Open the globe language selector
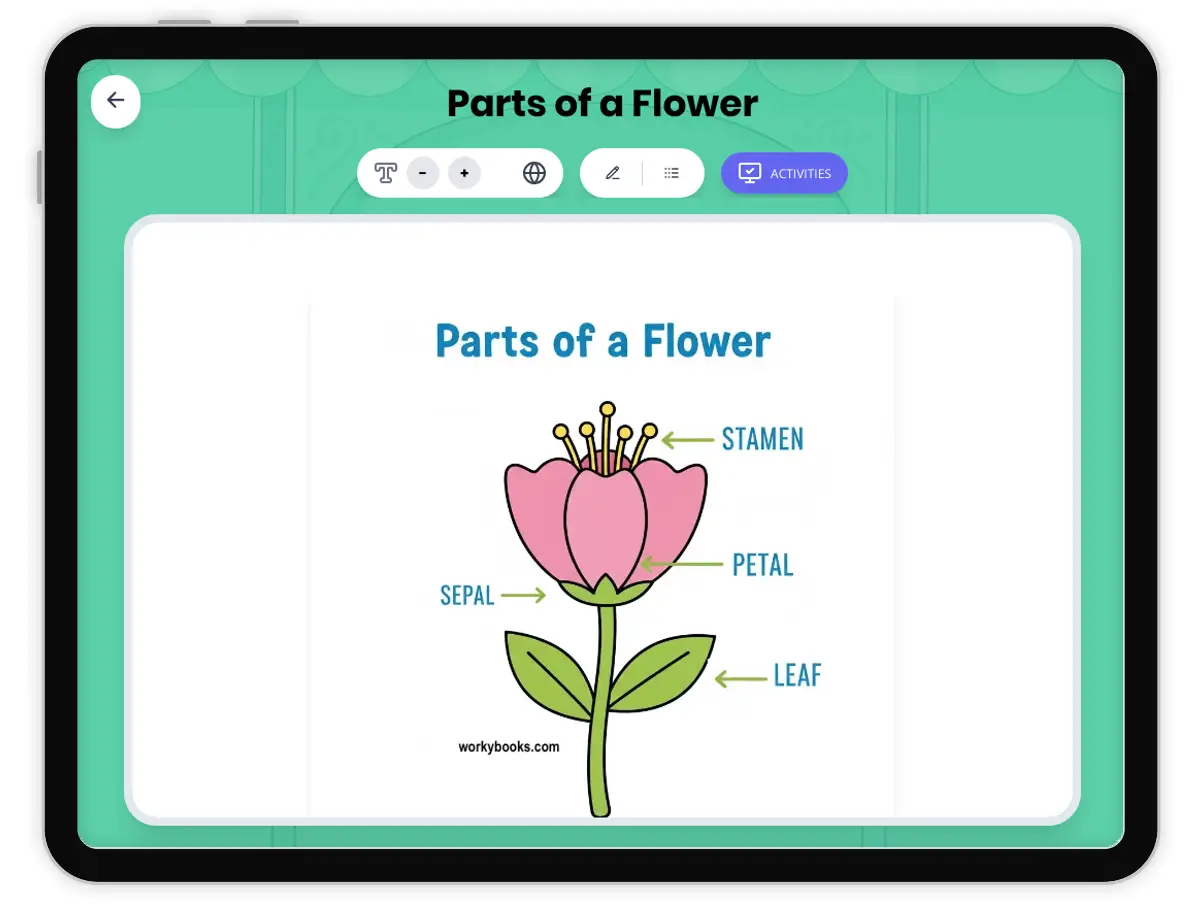1200x906 pixels. (x=534, y=173)
